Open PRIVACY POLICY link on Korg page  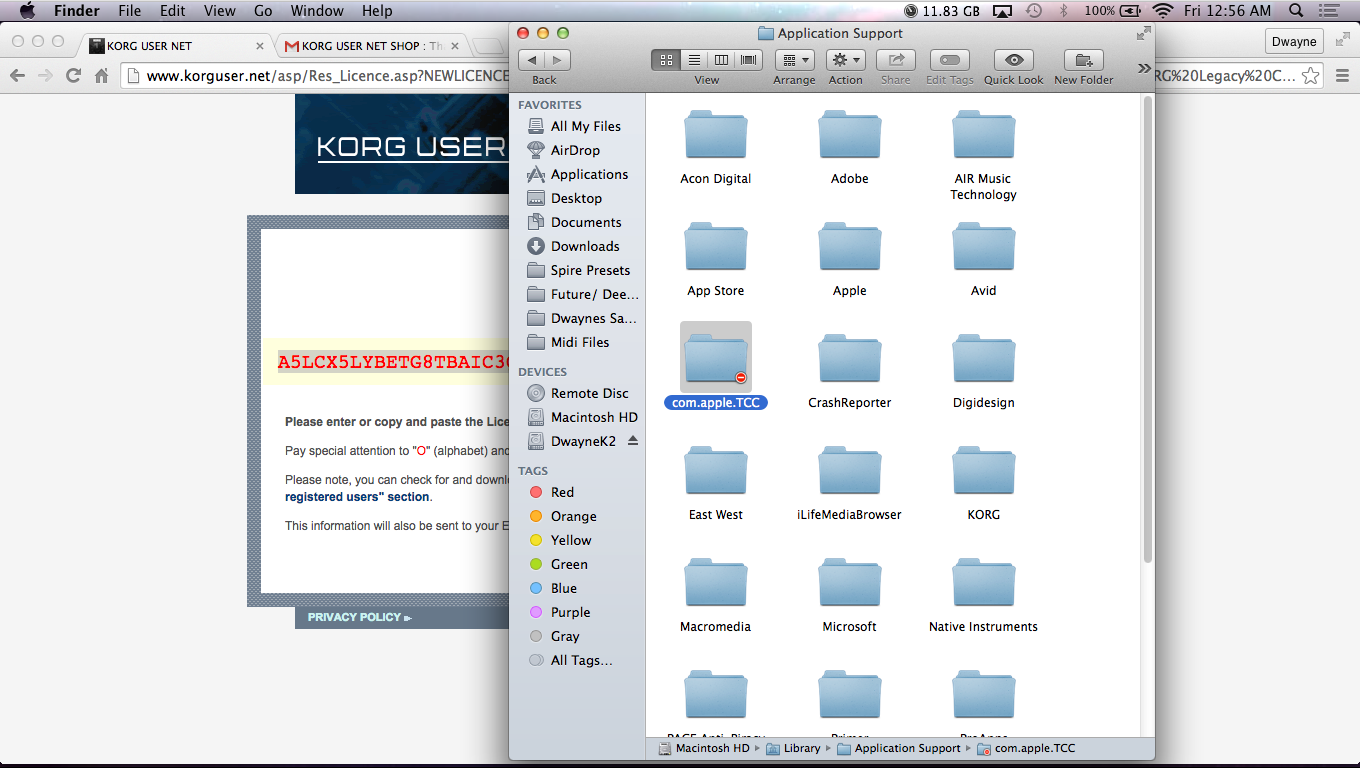[359, 617]
